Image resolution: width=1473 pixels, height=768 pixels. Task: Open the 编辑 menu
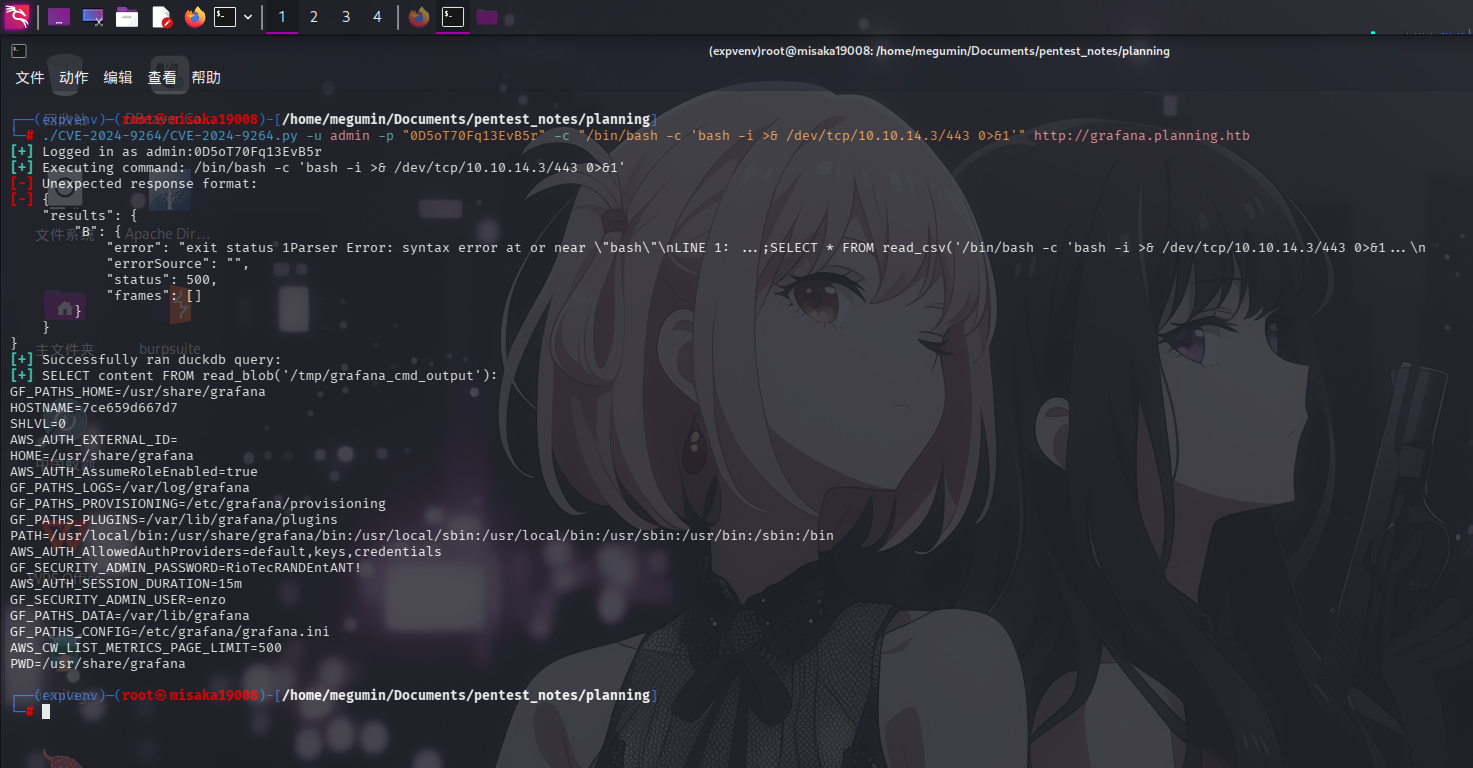[118, 77]
